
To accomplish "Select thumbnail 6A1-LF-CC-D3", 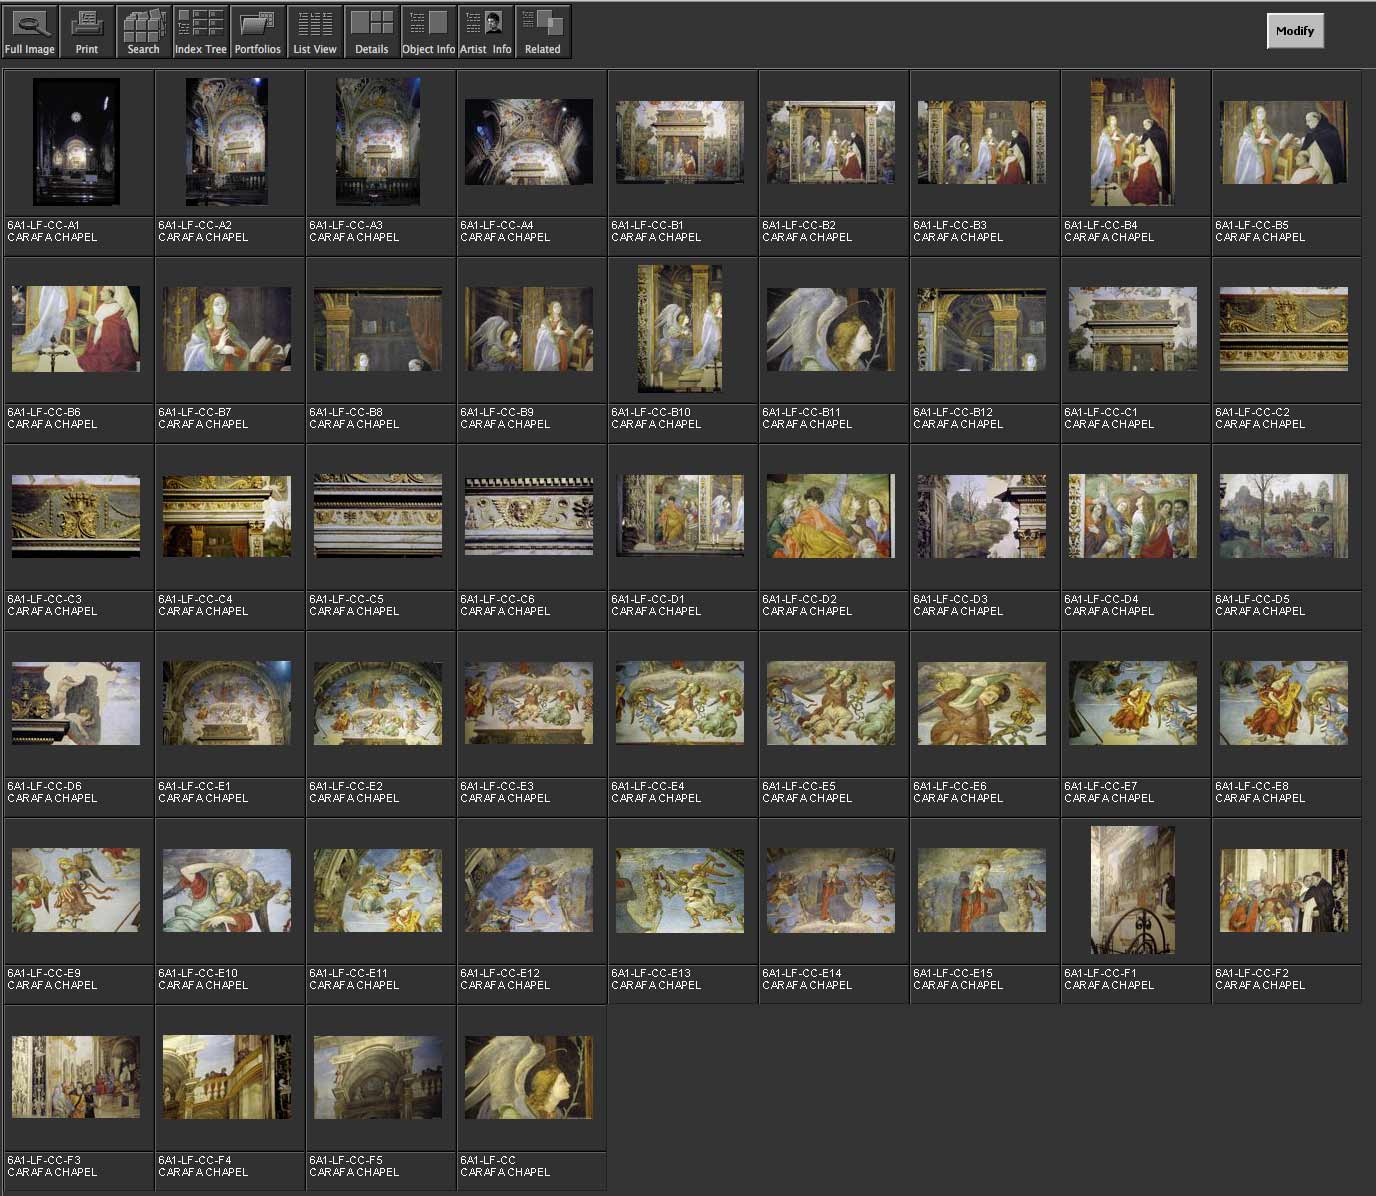I will [982, 516].
